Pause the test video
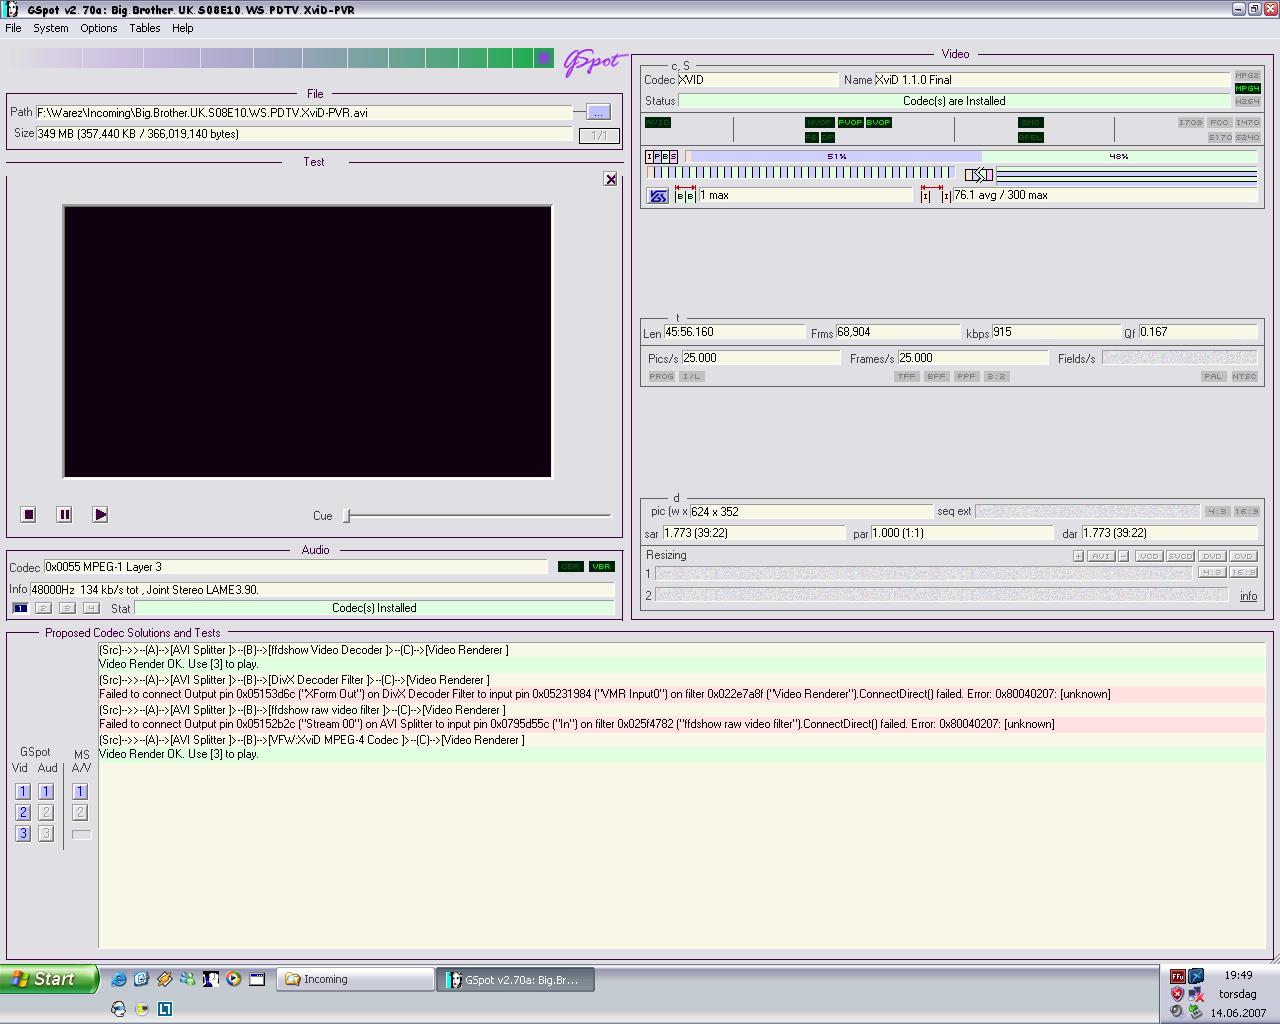 coord(64,514)
